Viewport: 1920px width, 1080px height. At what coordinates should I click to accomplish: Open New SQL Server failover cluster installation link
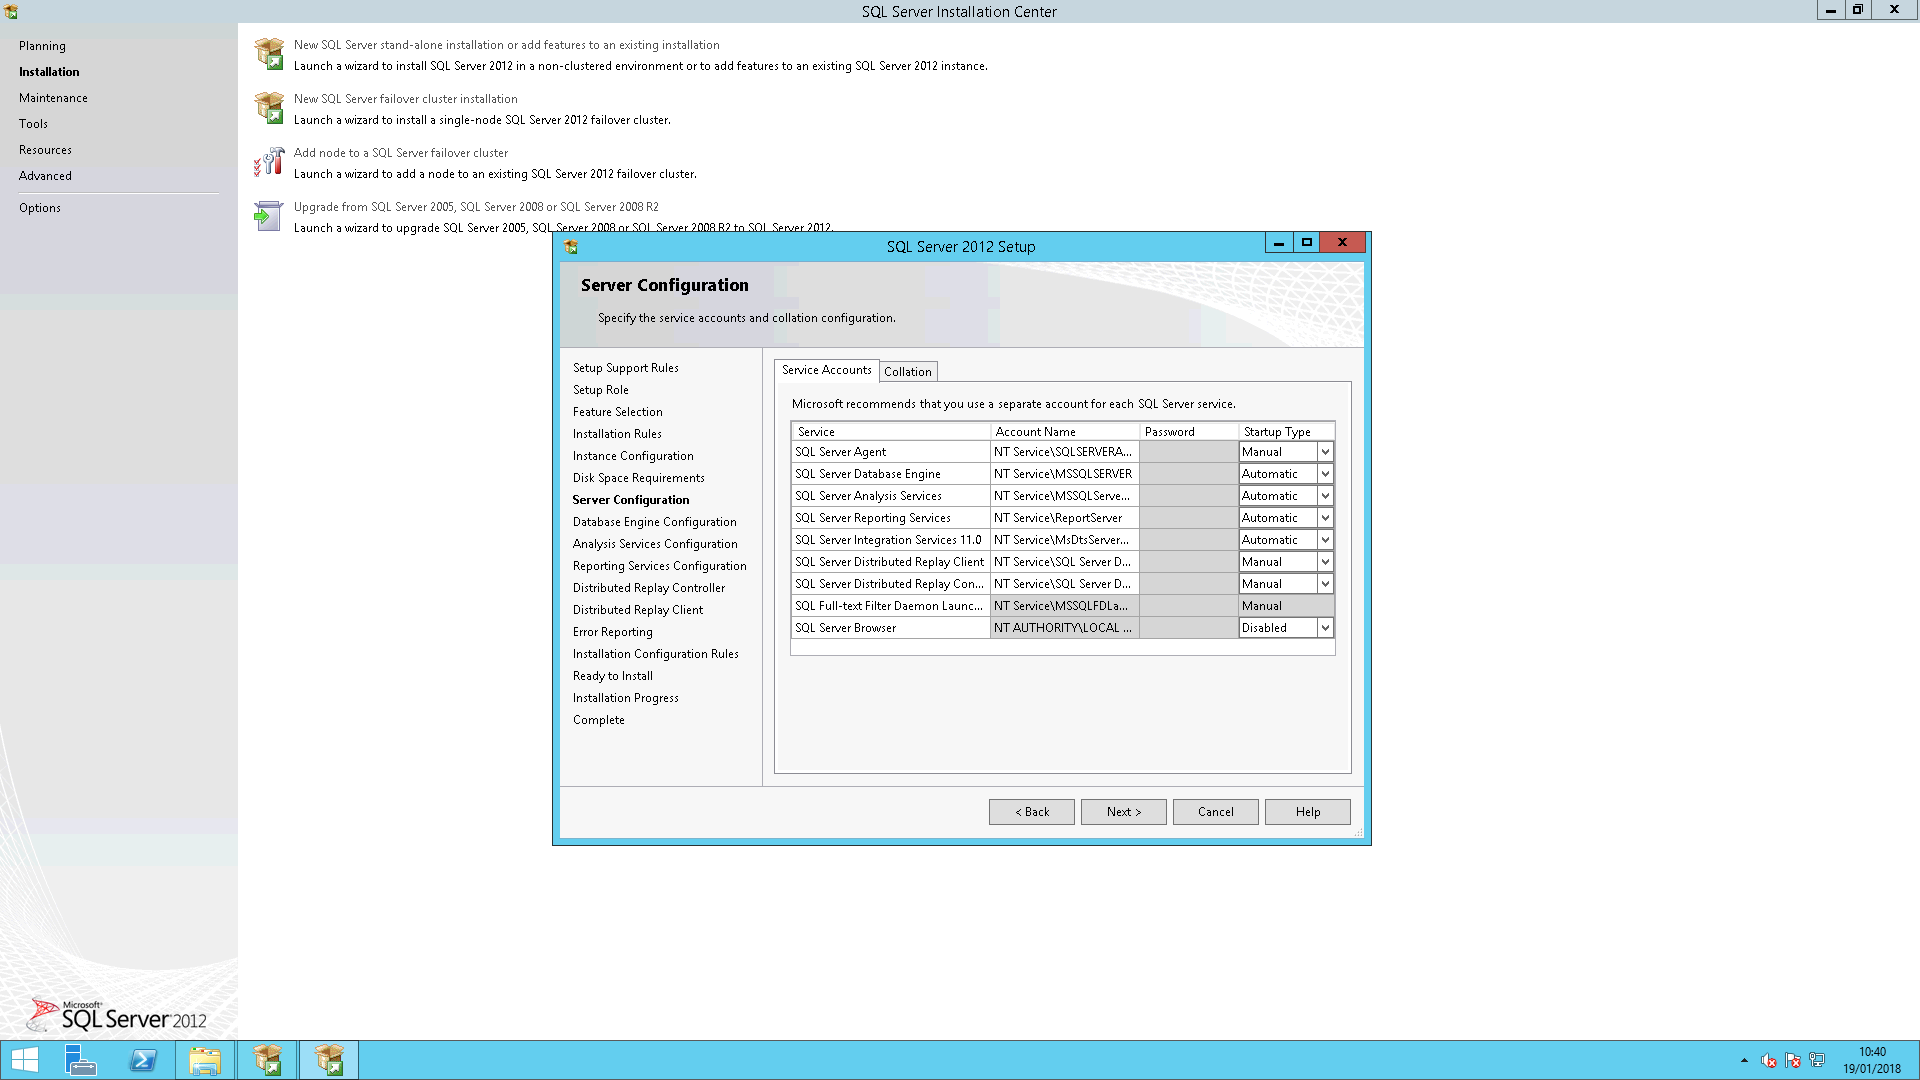tap(406, 99)
